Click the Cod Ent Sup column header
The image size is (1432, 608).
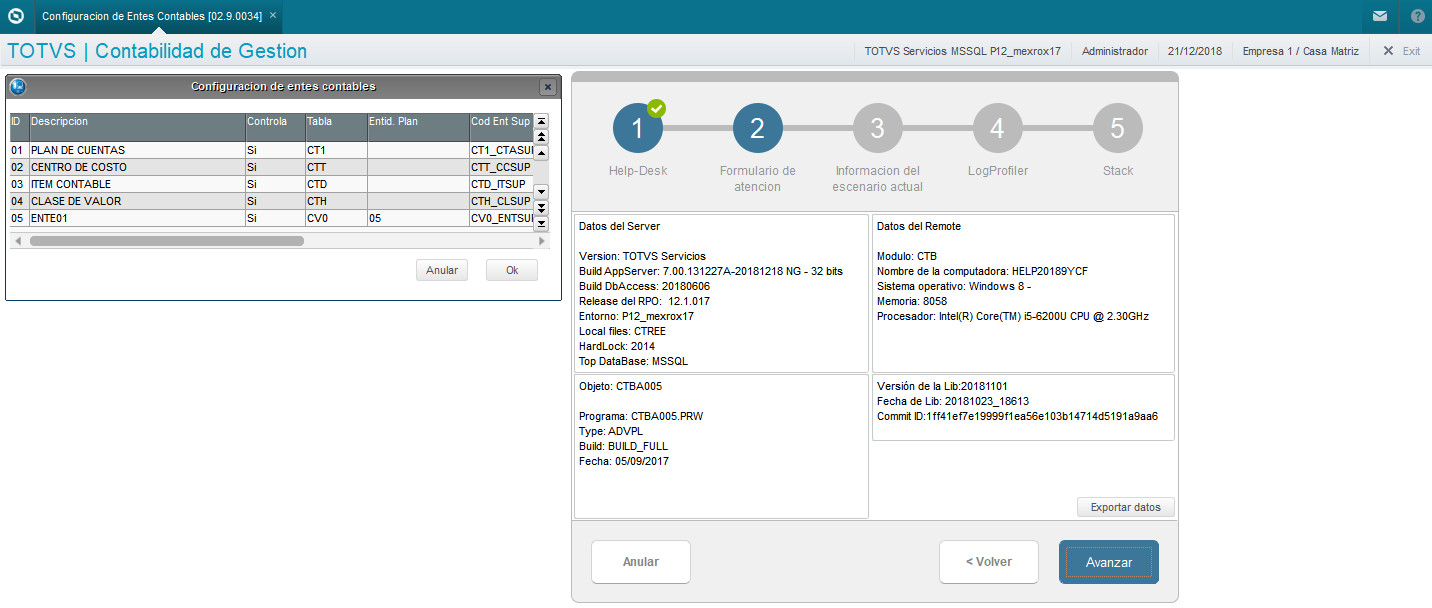coord(501,127)
